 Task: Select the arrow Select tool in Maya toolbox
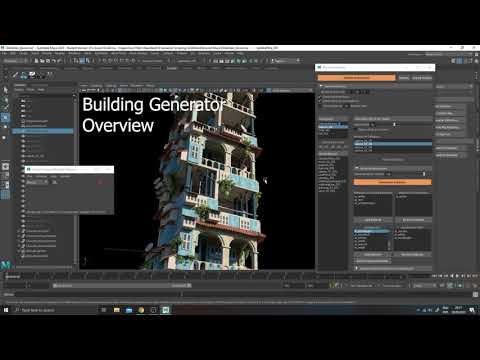[x=5, y=90]
